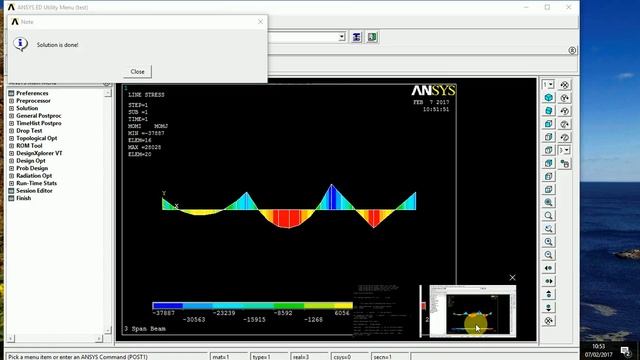Screen dimensions: 640x360
Task: Open the Windows notification center icon
Action: tap(625, 351)
